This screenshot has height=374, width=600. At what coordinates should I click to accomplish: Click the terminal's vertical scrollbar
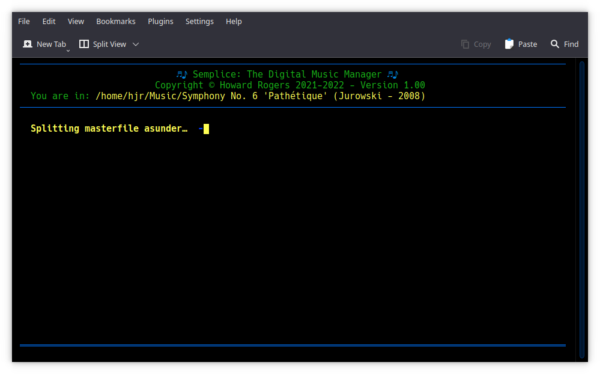click(582, 209)
